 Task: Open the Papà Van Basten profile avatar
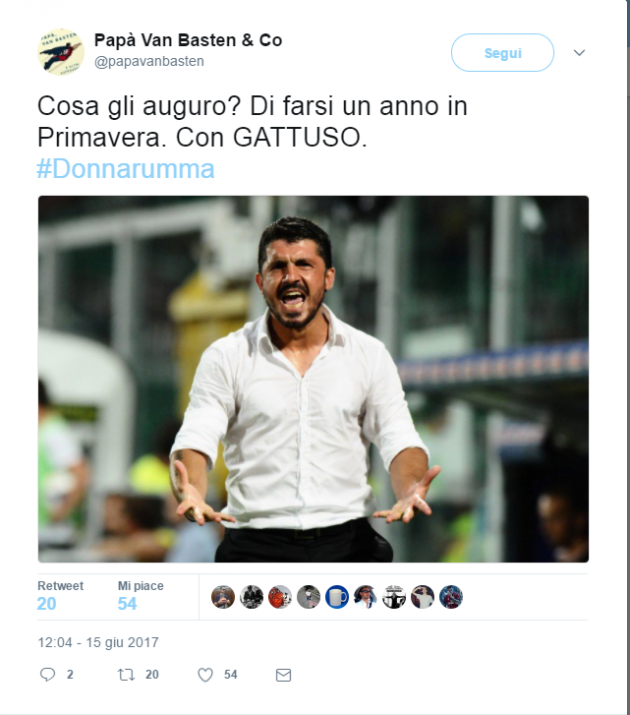pos(61,52)
